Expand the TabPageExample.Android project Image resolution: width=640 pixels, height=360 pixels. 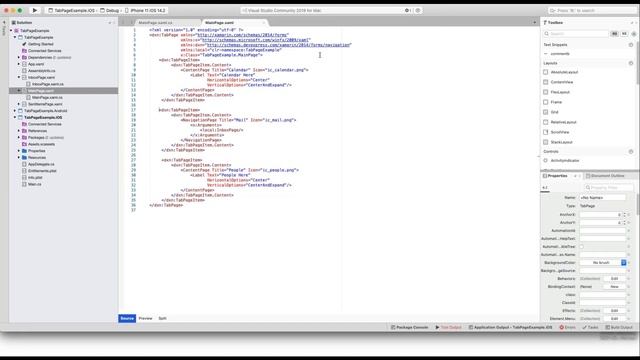click(15, 111)
